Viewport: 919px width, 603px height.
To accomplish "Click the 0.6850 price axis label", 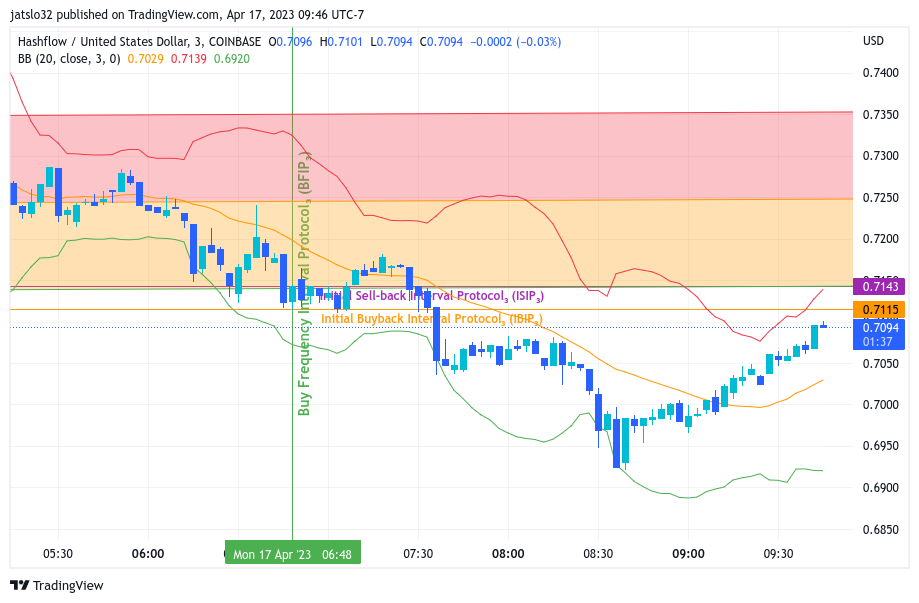I will pos(880,529).
